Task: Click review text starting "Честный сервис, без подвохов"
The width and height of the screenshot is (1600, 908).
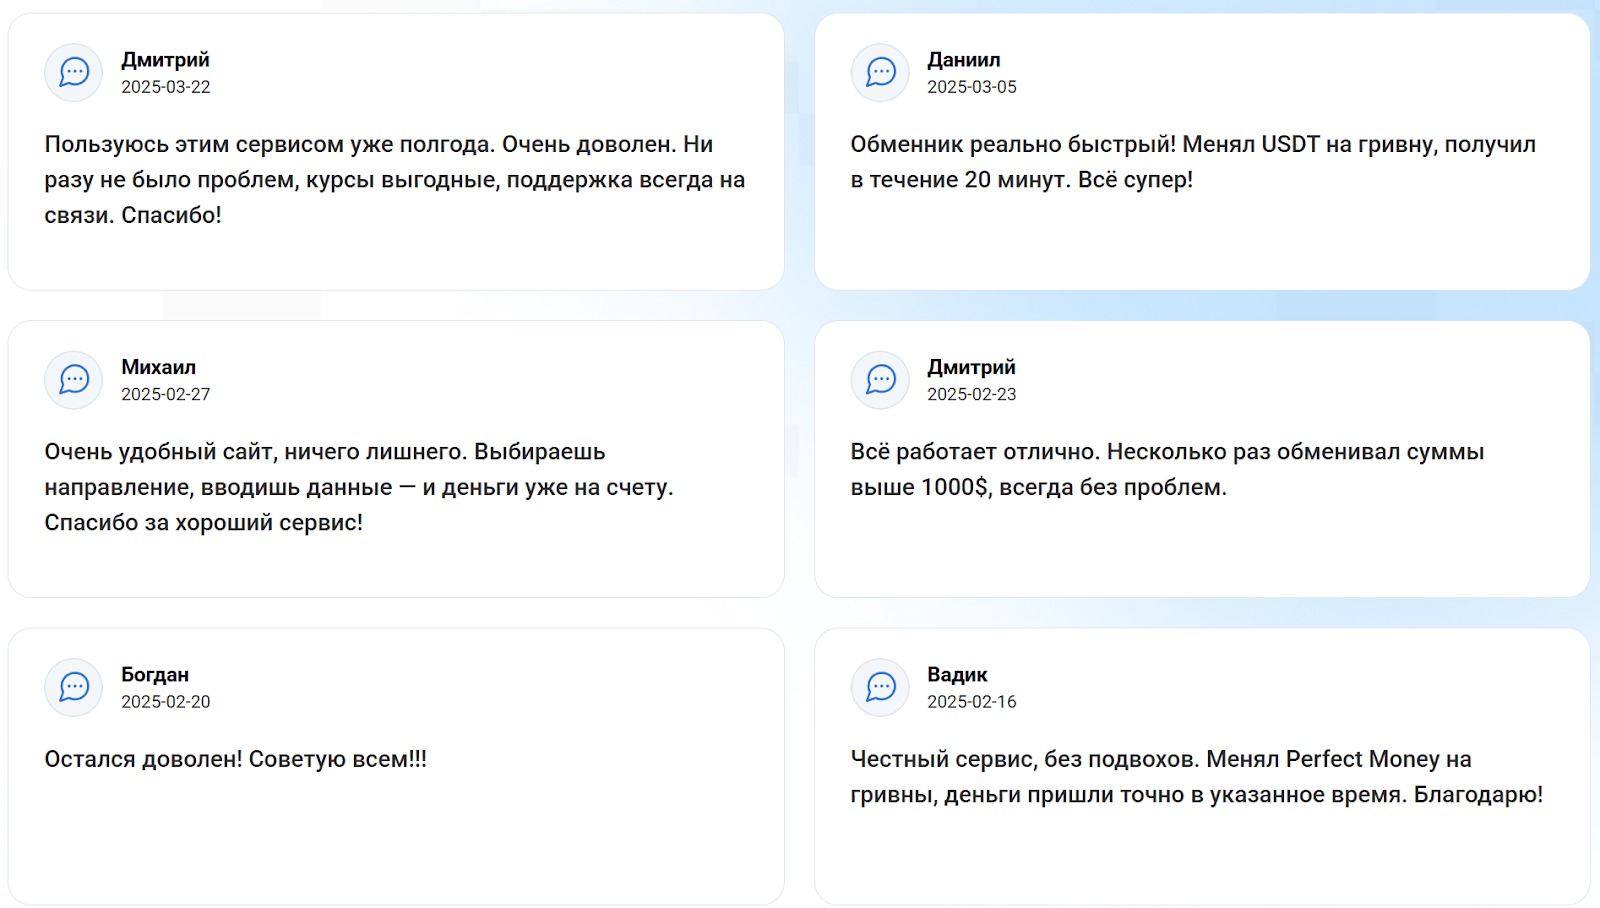Action: tap(1196, 777)
